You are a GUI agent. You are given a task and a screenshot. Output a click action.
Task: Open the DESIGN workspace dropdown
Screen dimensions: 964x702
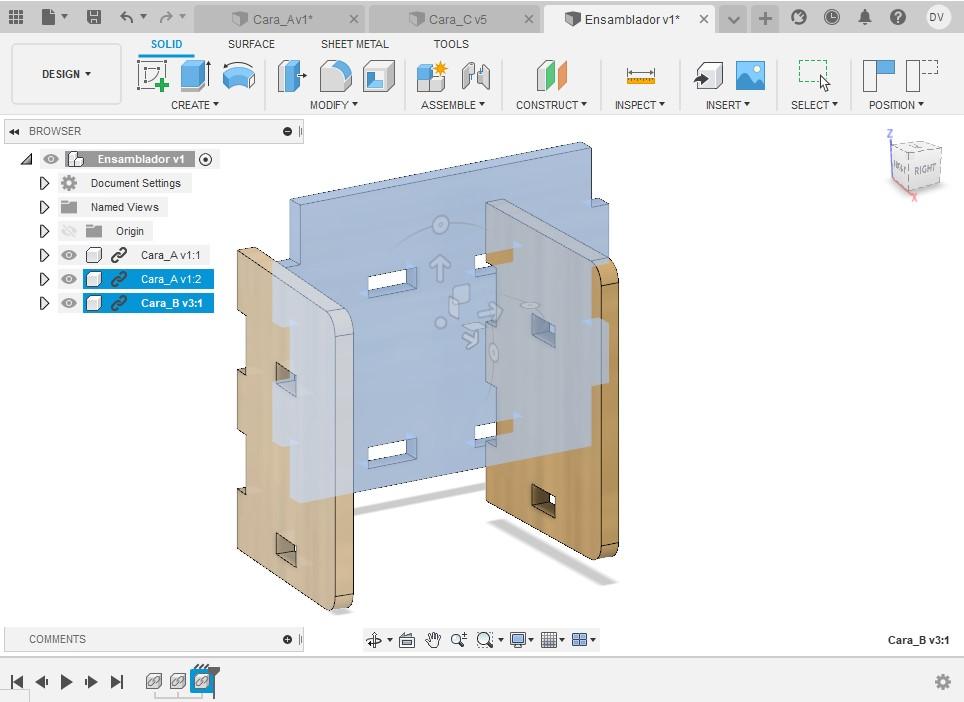pos(66,74)
